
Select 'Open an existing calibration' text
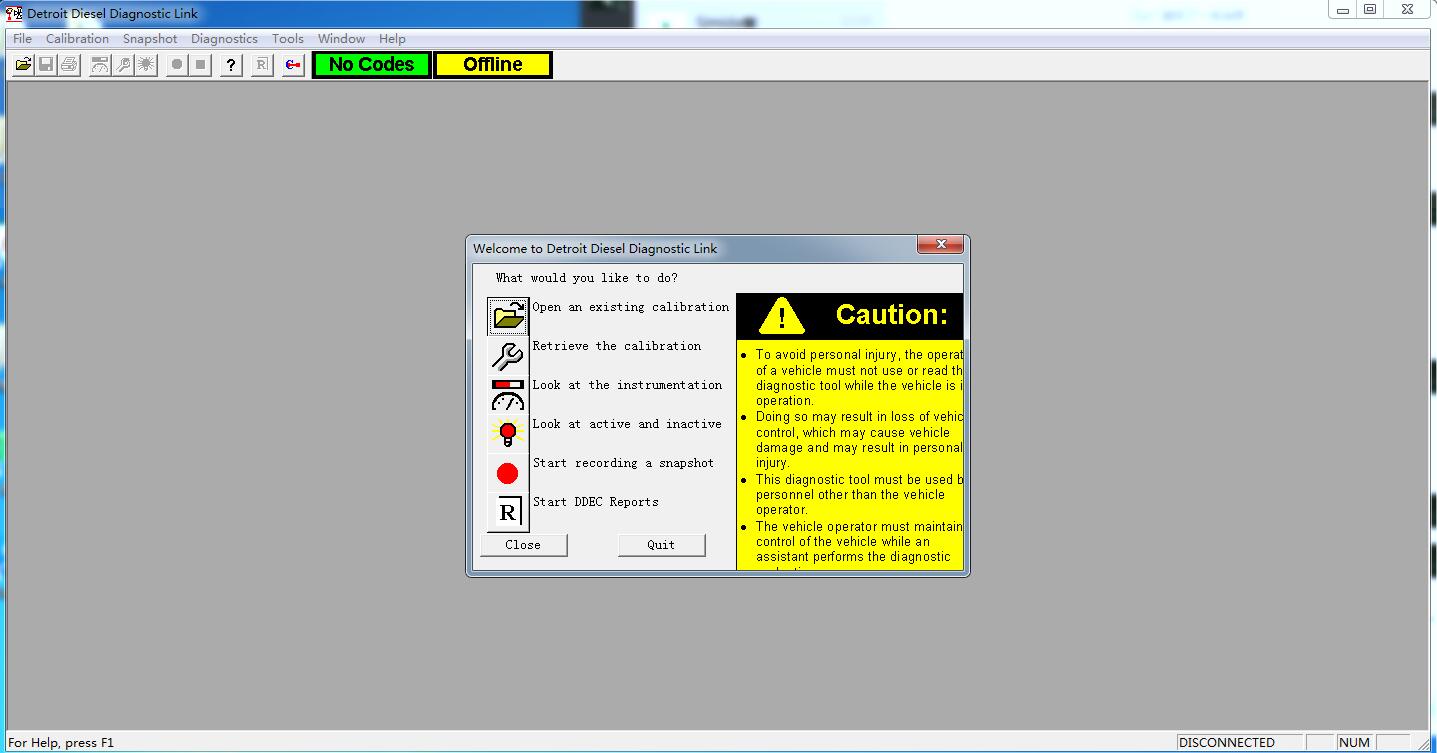click(631, 307)
